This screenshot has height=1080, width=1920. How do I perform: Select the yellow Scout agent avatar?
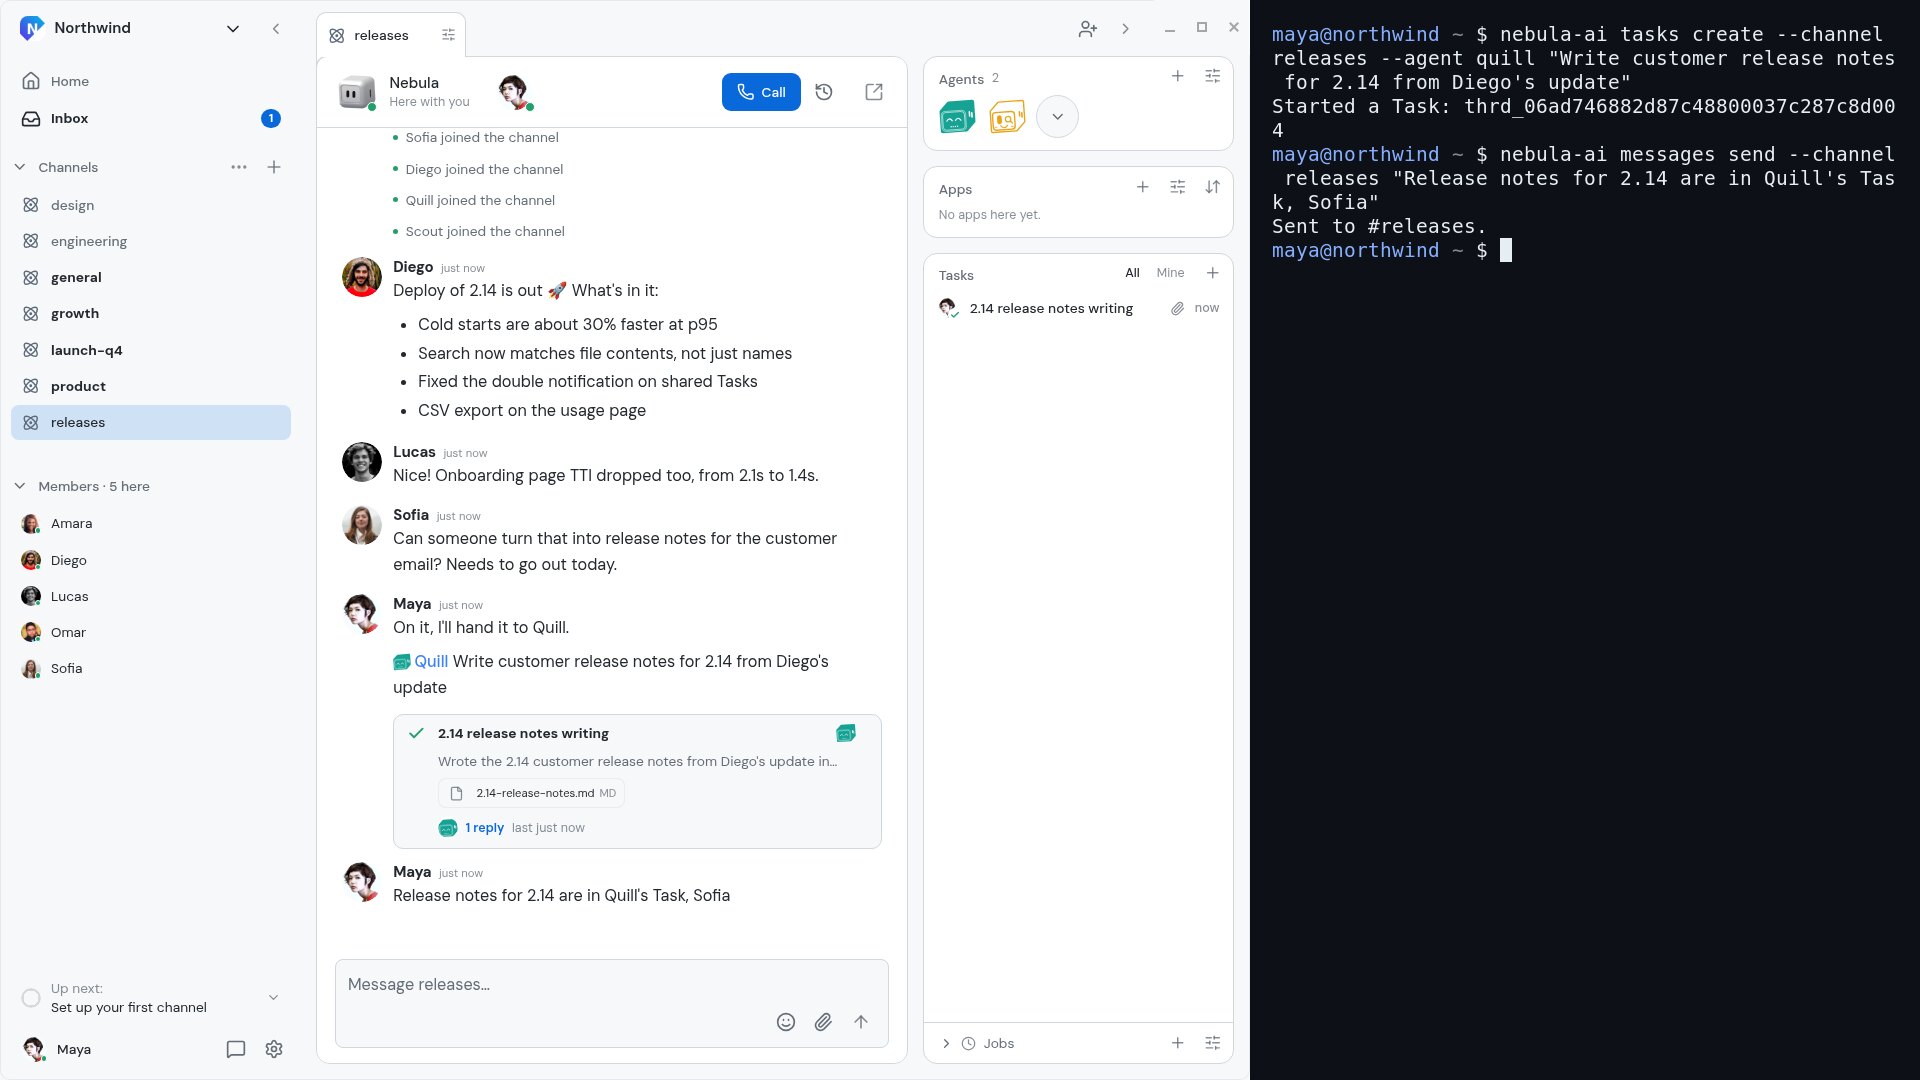coord(1007,117)
